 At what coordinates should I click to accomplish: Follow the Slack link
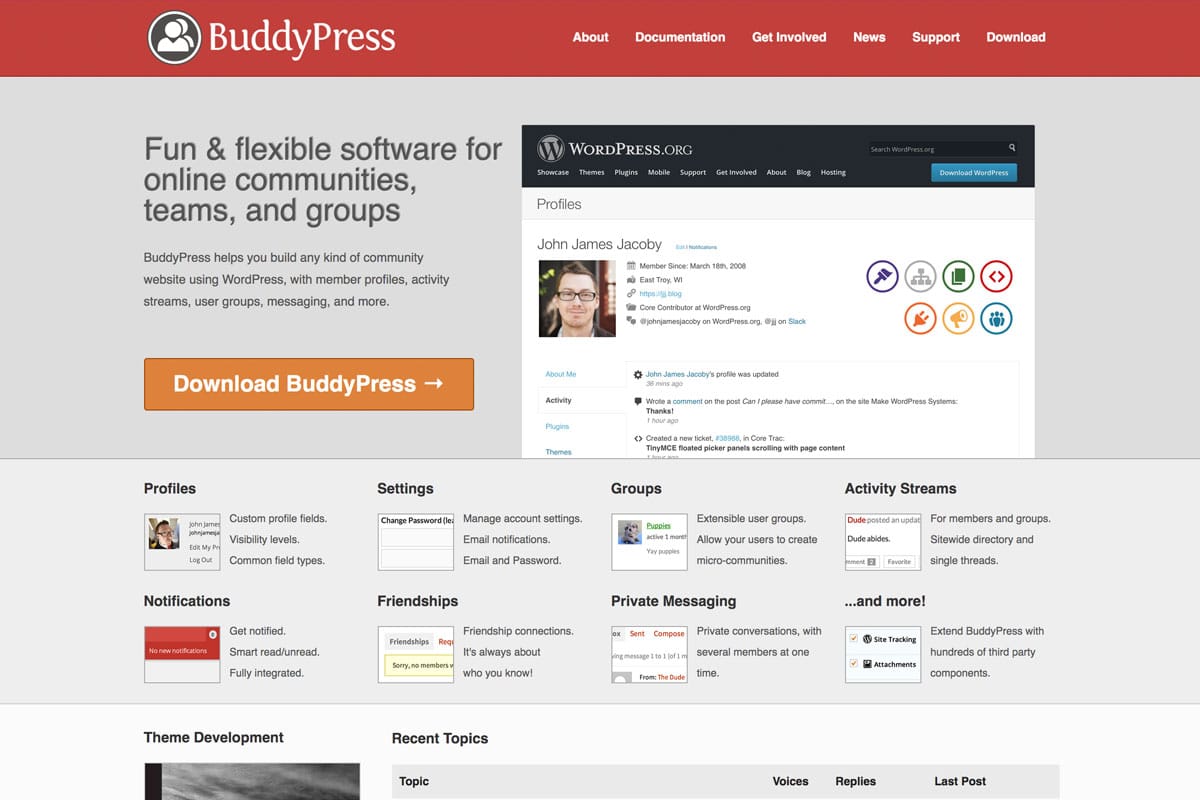pyautogui.click(x=797, y=321)
